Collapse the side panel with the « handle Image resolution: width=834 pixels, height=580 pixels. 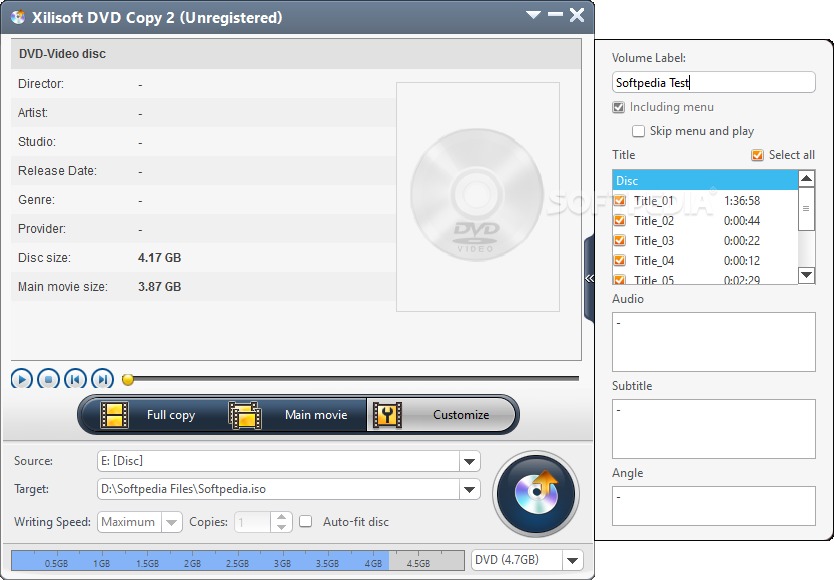pyautogui.click(x=589, y=278)
